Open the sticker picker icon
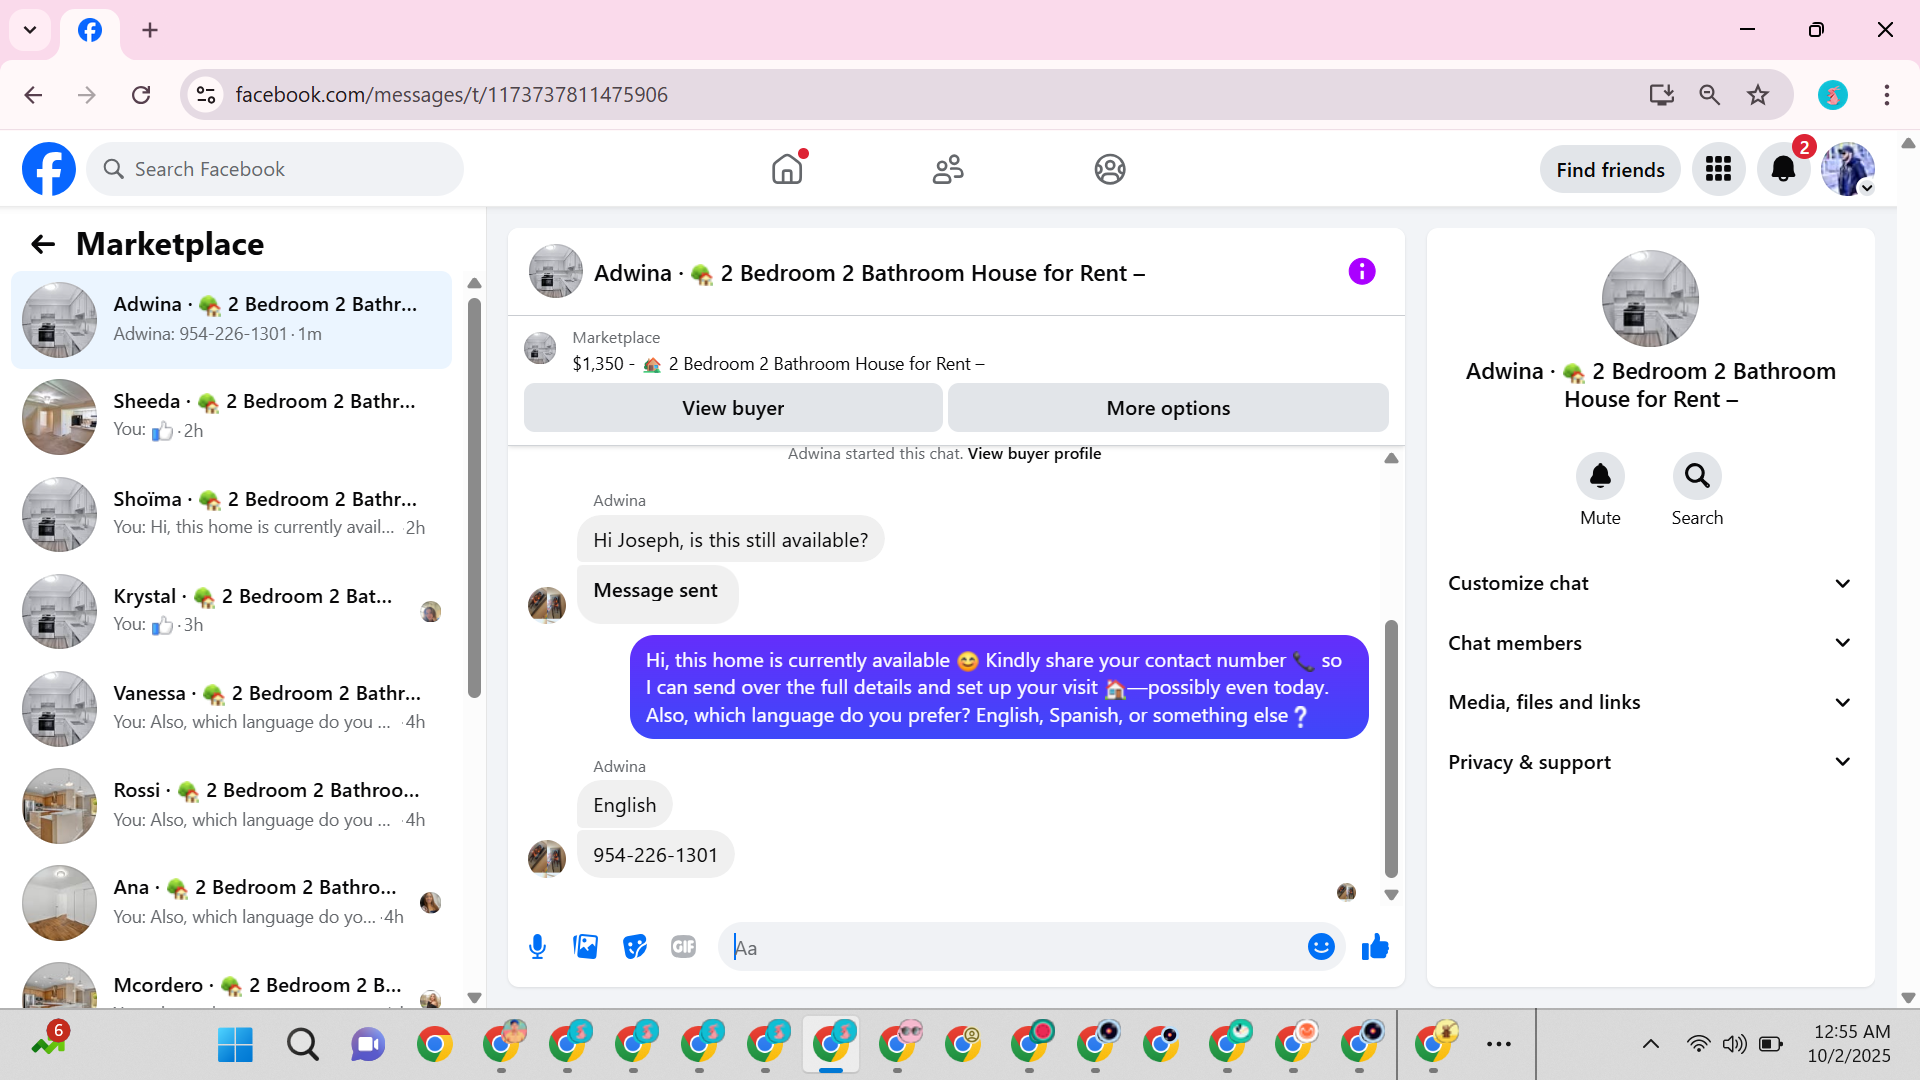The image size is (1920, 1080). (635, 947)
